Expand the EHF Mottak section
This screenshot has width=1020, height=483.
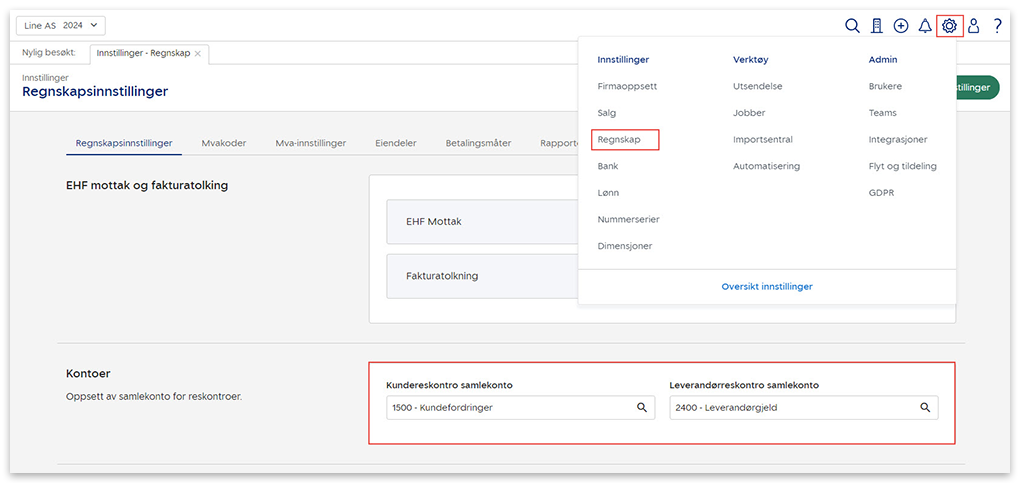pos(482,222)
